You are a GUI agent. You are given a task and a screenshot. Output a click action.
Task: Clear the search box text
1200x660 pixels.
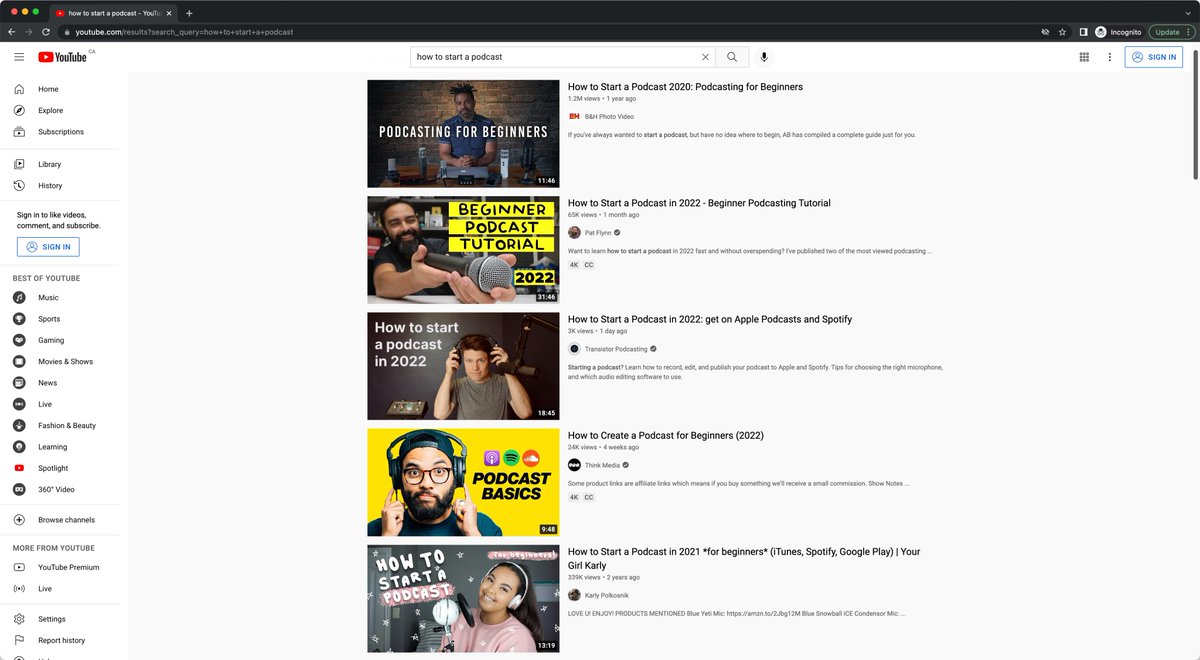(x=705, y=57)
